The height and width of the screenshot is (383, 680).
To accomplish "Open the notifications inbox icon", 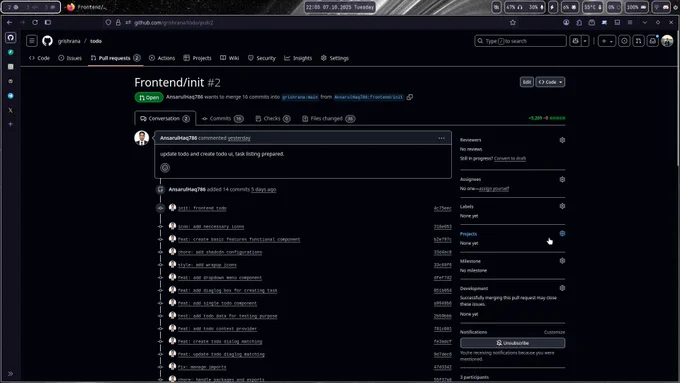I will coord(653,41).
